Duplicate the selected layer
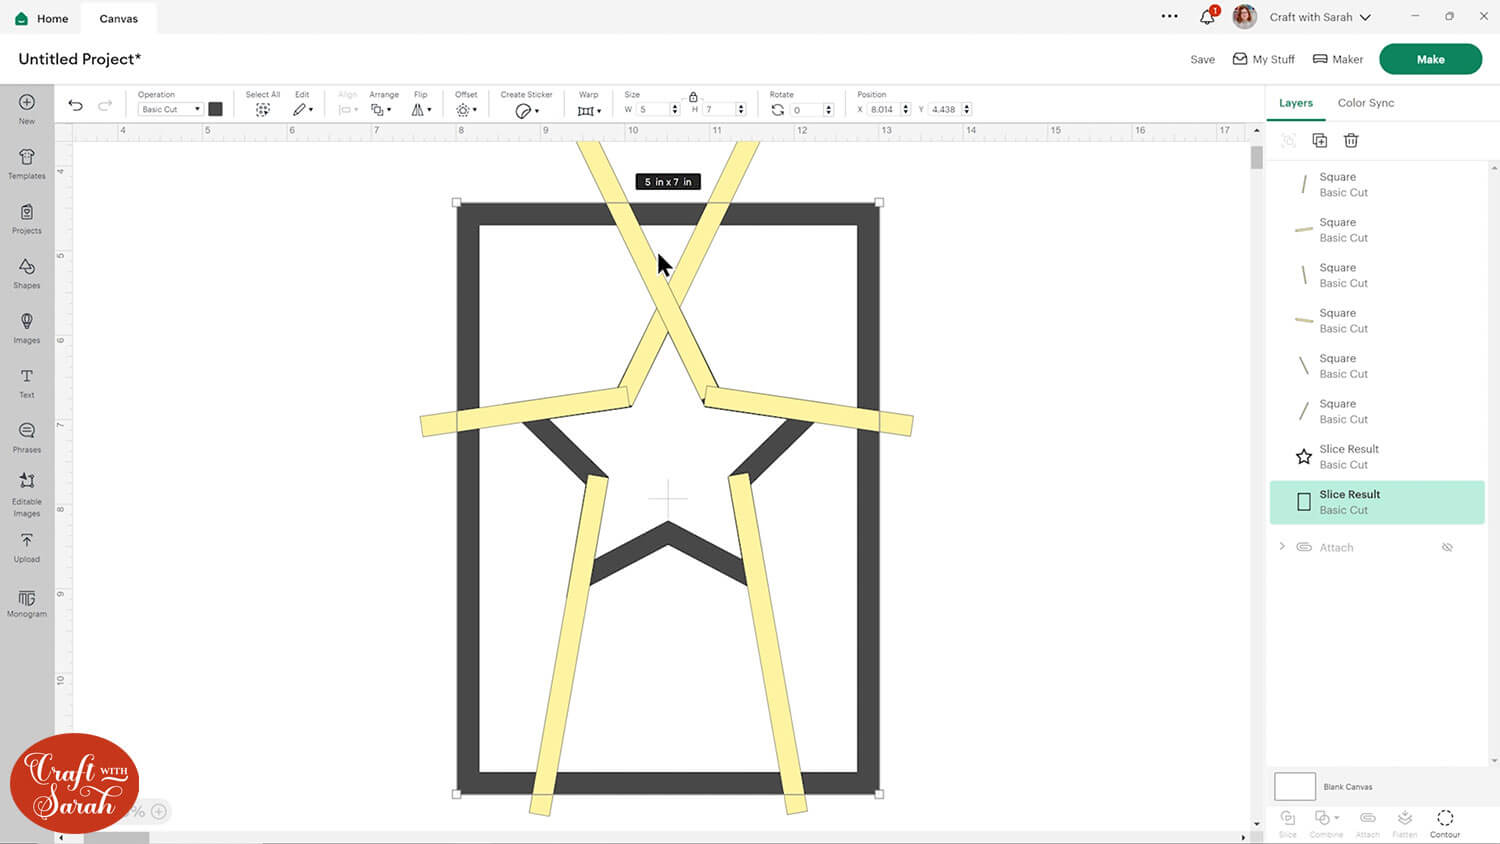 pos(1319,141)
